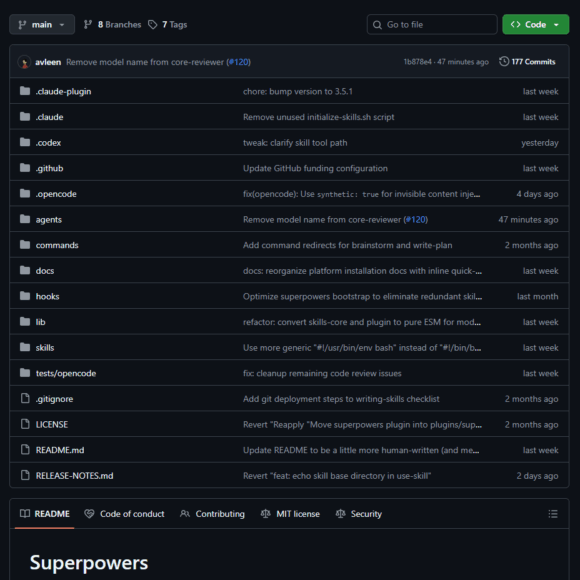Viewport: 580px width, 580px height.
Task: Expand the green Code button dropdown
Action: pos(535,24)
